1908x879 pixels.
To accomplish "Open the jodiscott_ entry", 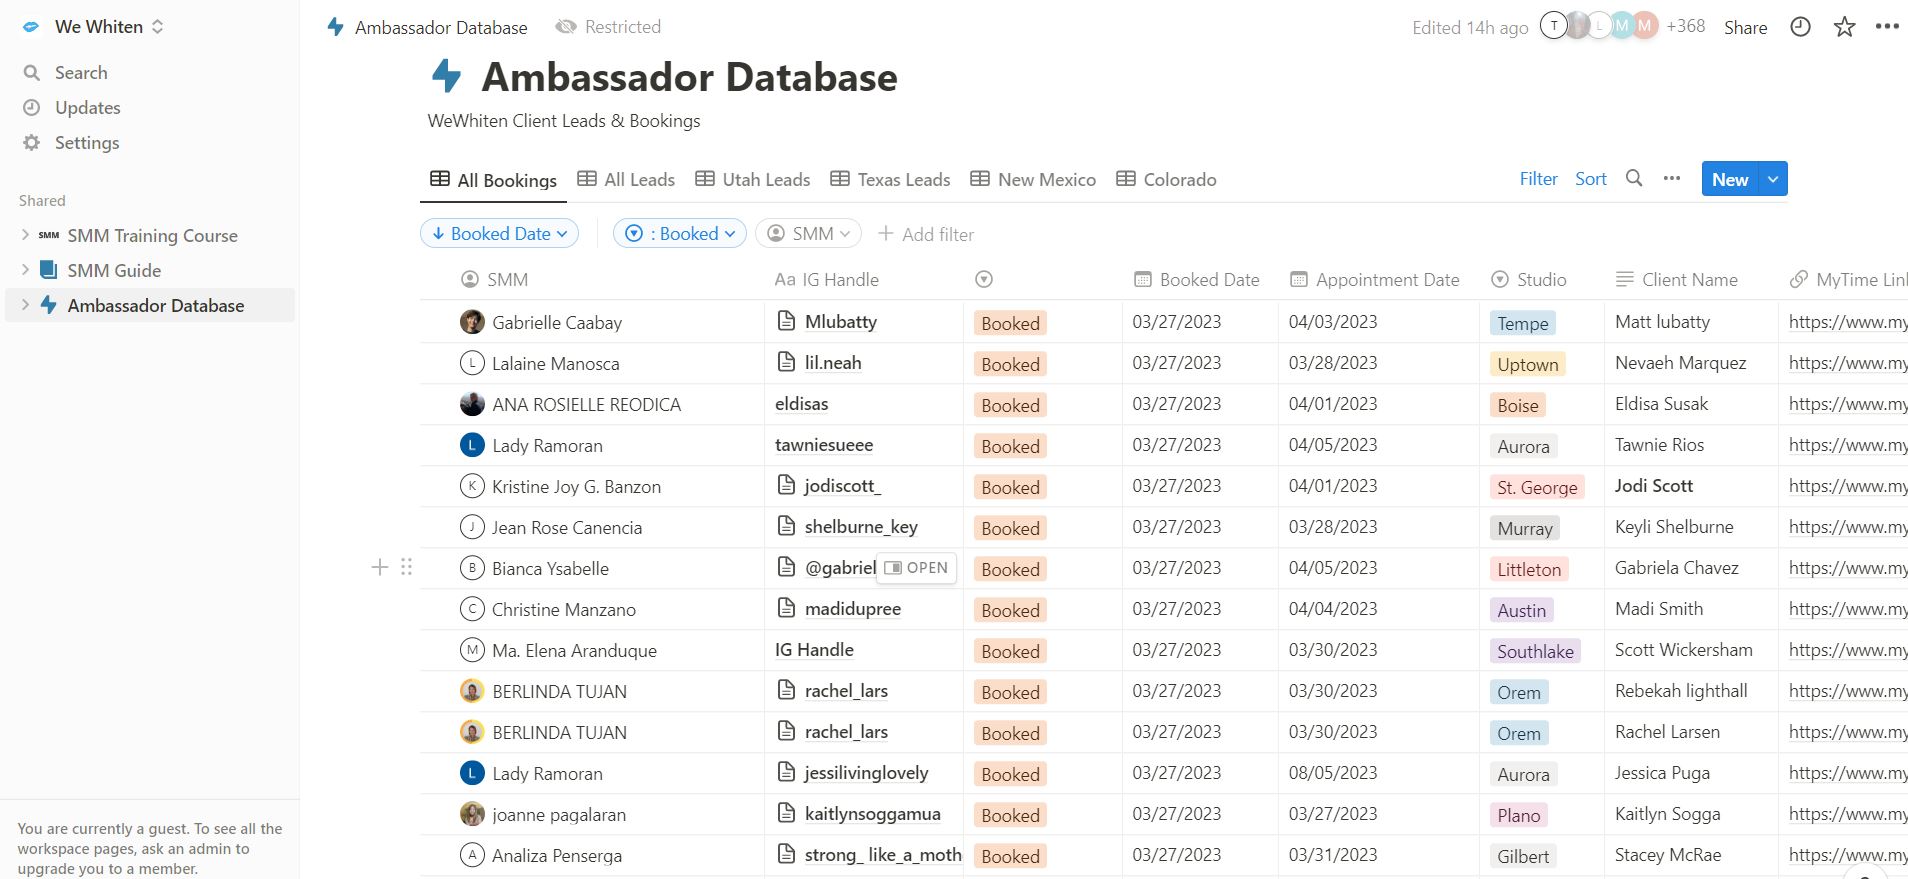I will point(843,486).
